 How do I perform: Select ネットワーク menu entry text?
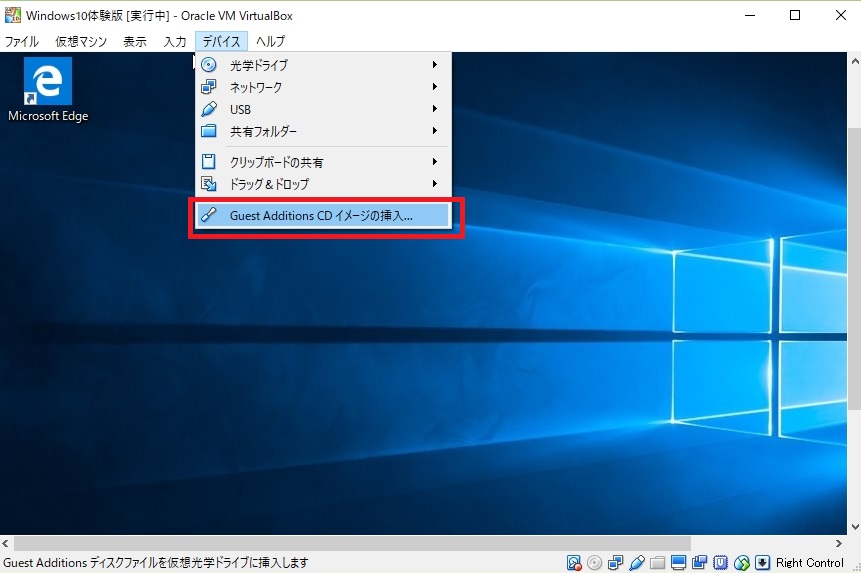point(256,87)
